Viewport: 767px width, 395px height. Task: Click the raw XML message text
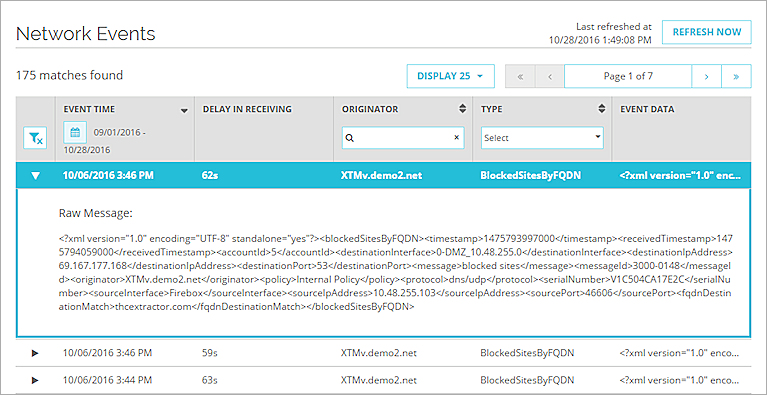395,273
